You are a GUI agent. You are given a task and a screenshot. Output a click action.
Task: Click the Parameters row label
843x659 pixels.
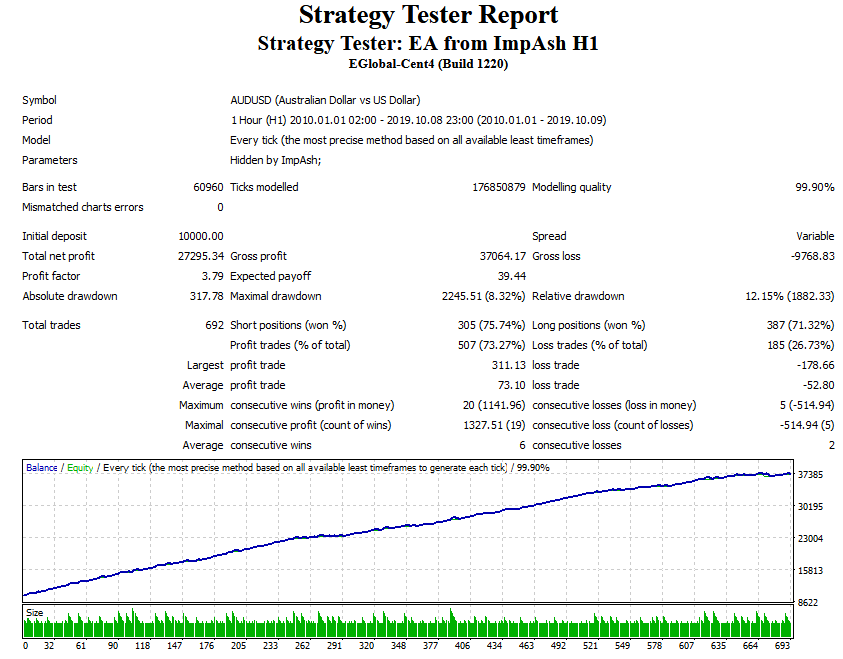point(49,160)
